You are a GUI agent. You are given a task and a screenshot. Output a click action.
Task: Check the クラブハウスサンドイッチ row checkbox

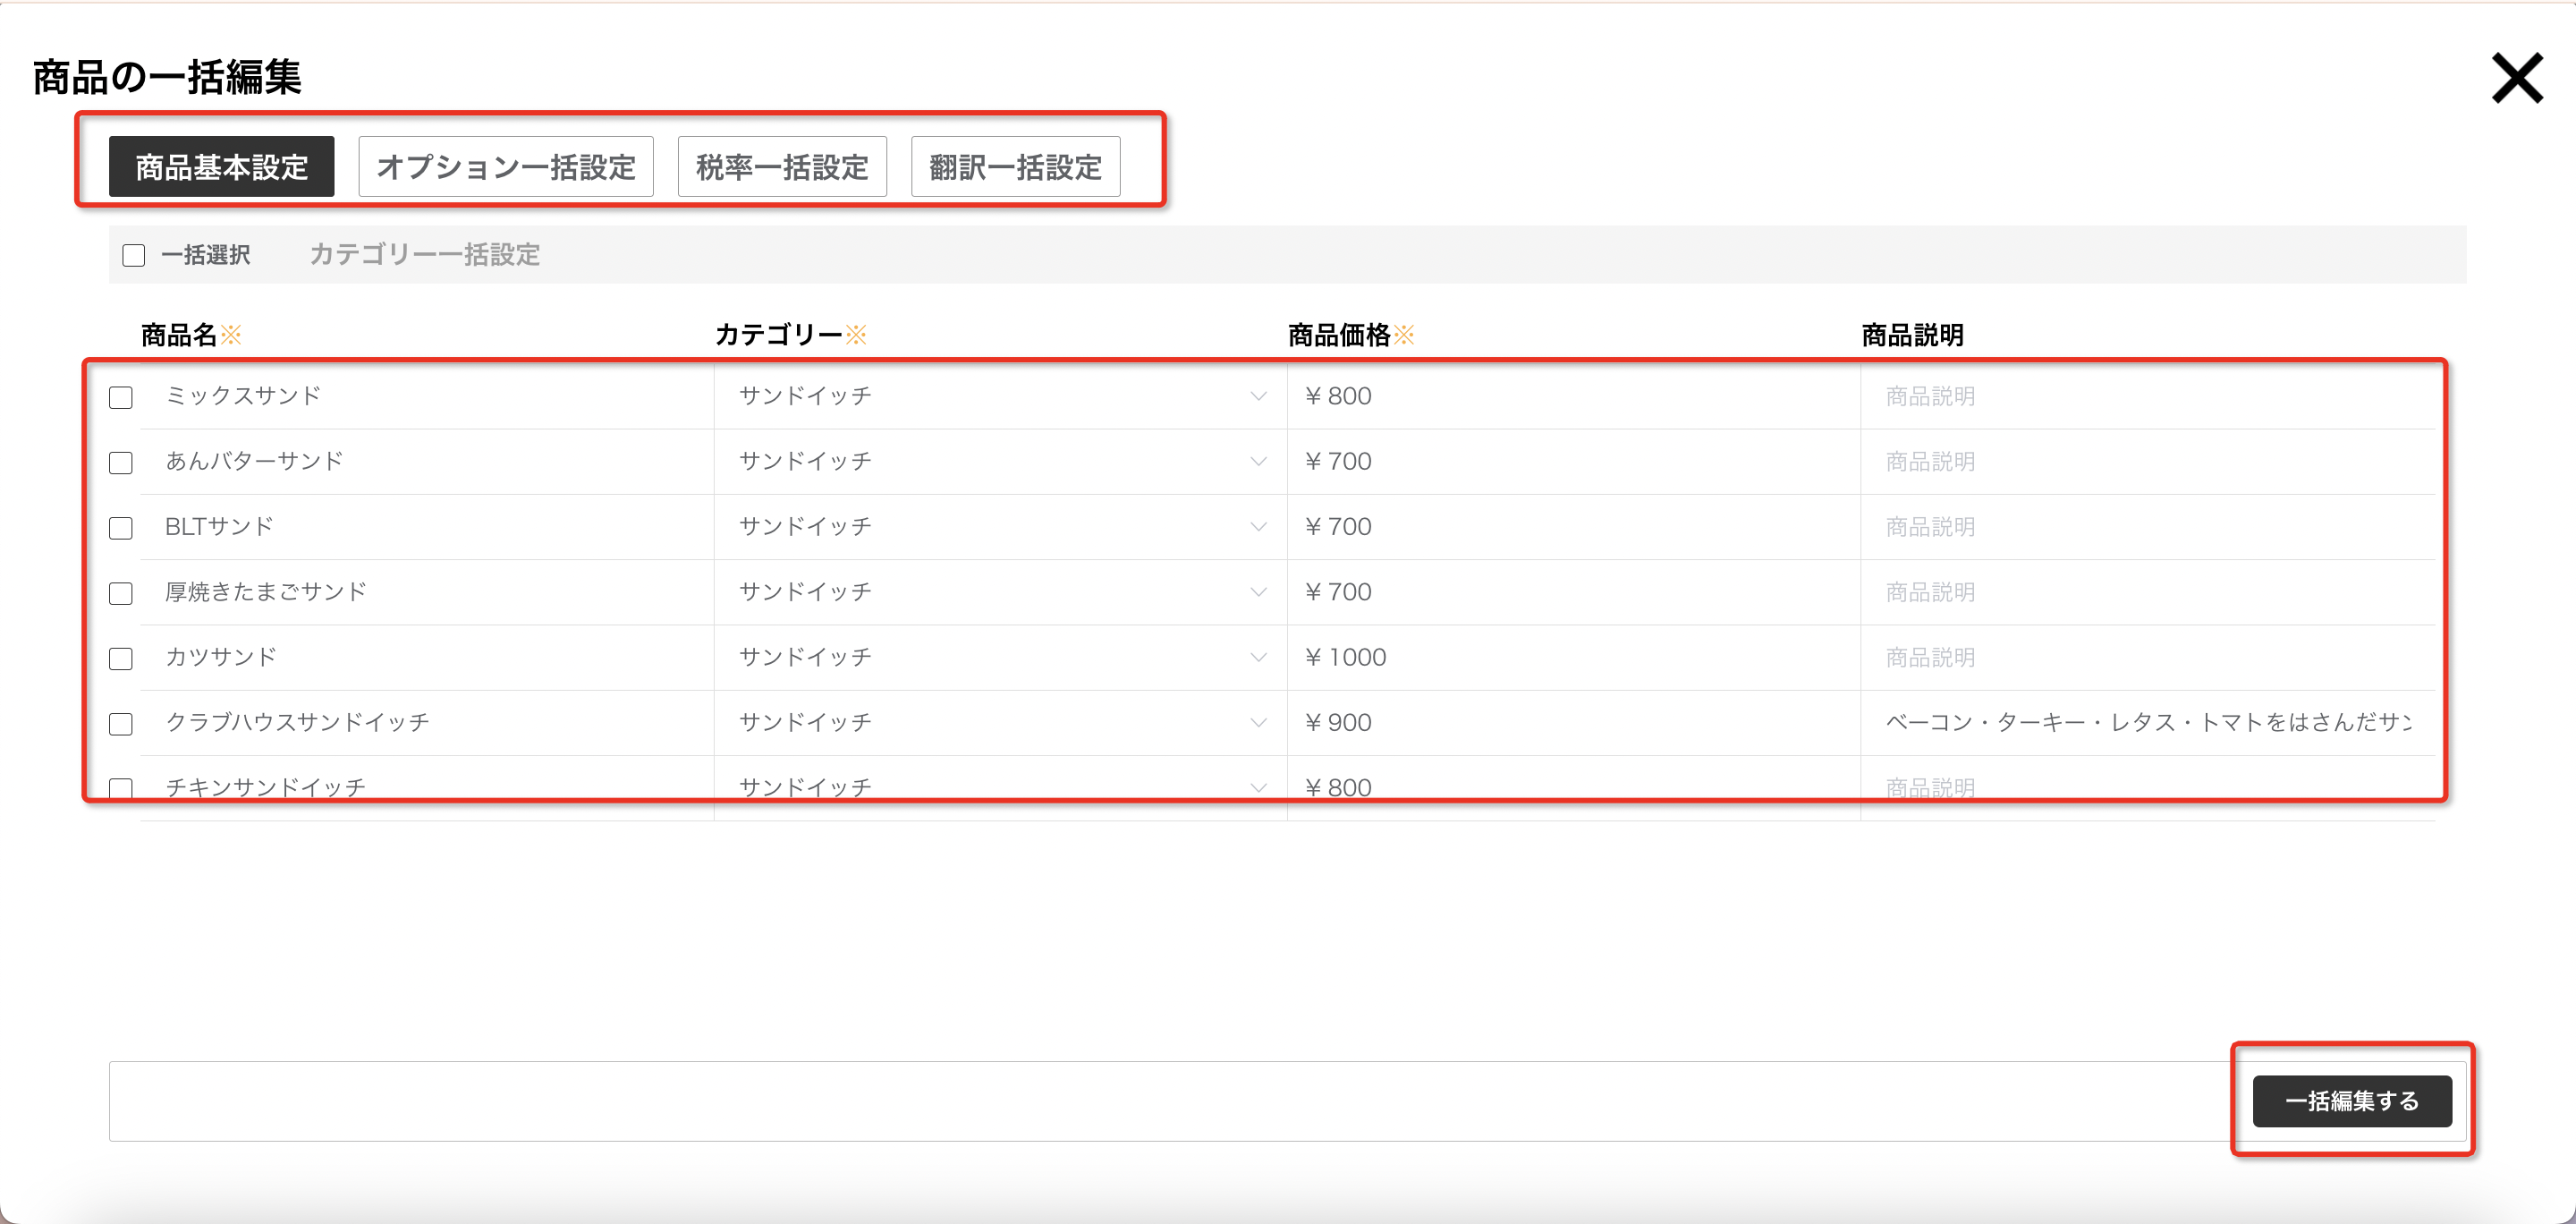(x=121, y=723)
